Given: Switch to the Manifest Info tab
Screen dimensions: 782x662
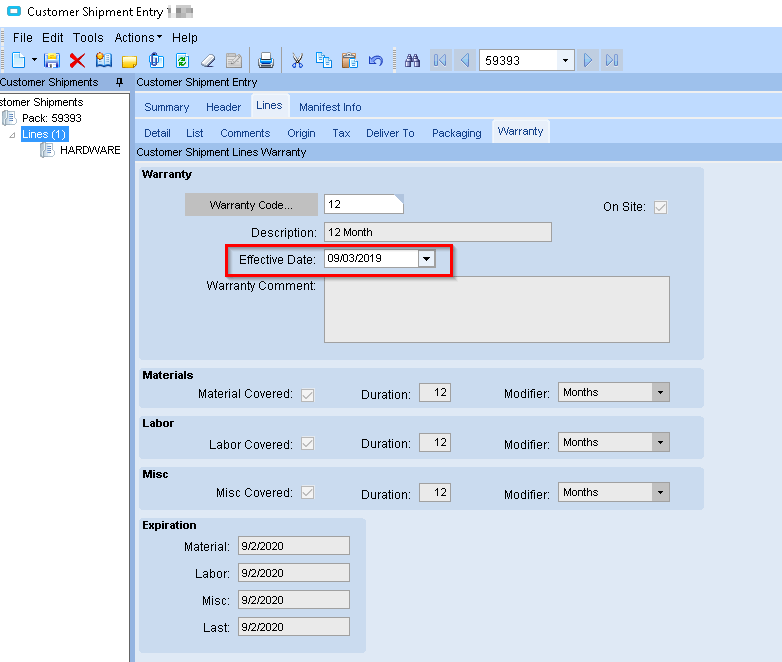Looking at the screenshot, I should click(x=330, y=107).
